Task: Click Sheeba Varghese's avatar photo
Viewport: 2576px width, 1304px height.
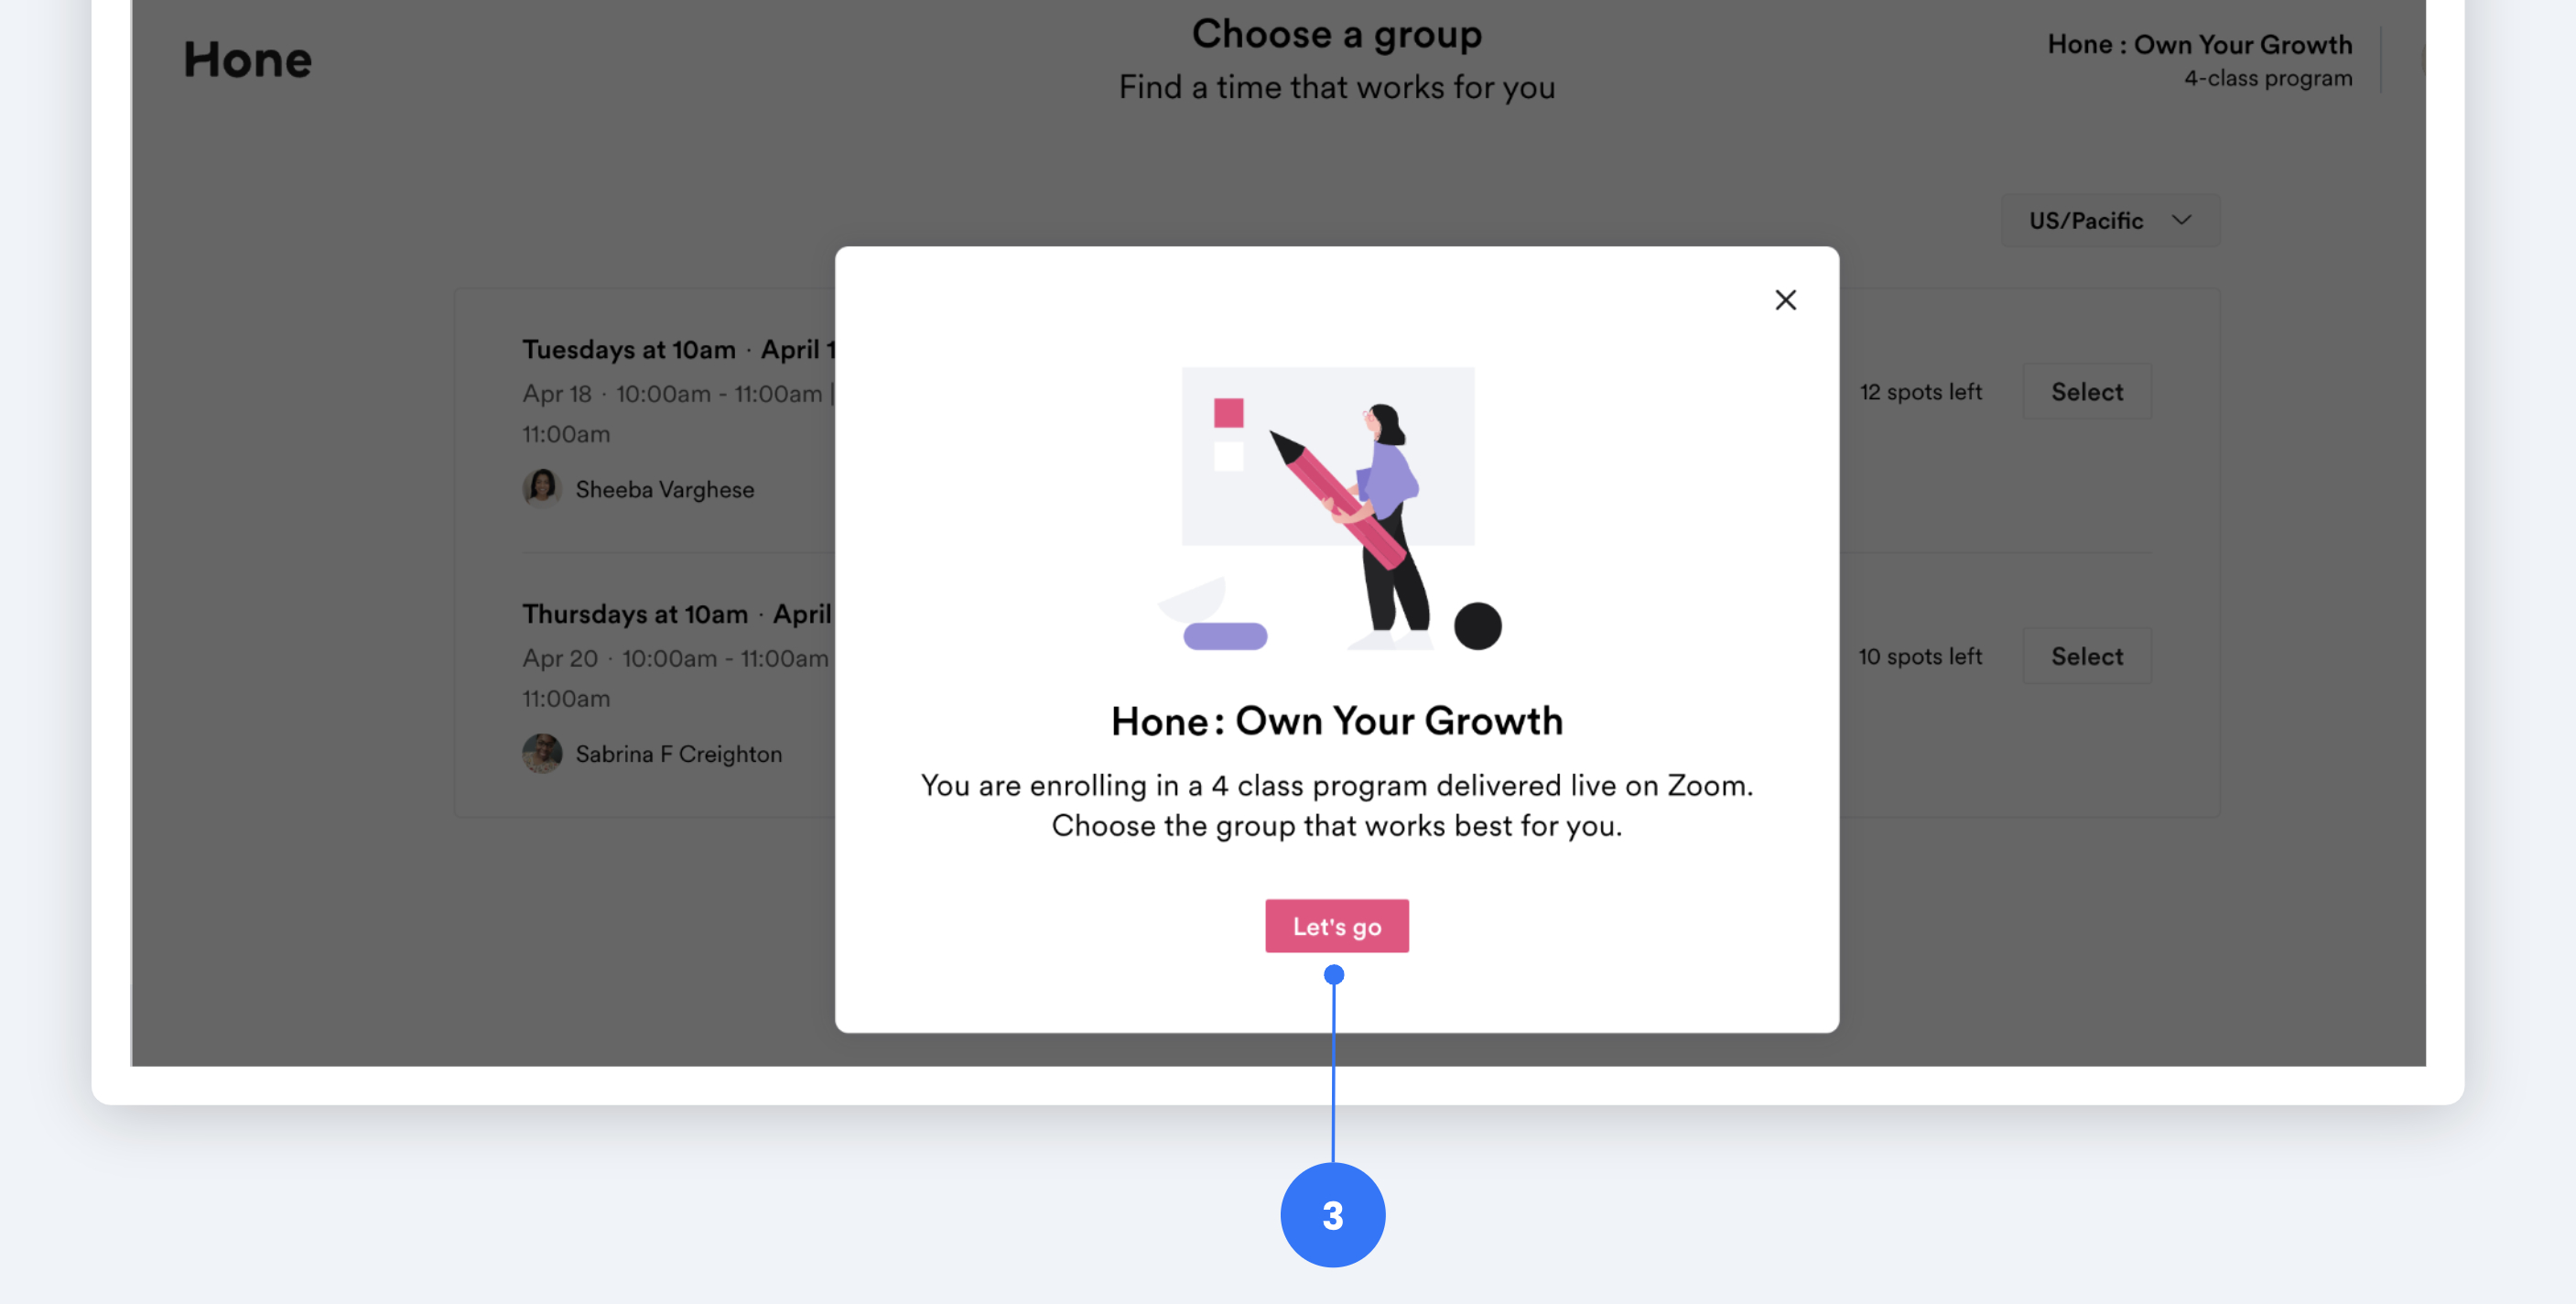Action: (x=542, y=489)
